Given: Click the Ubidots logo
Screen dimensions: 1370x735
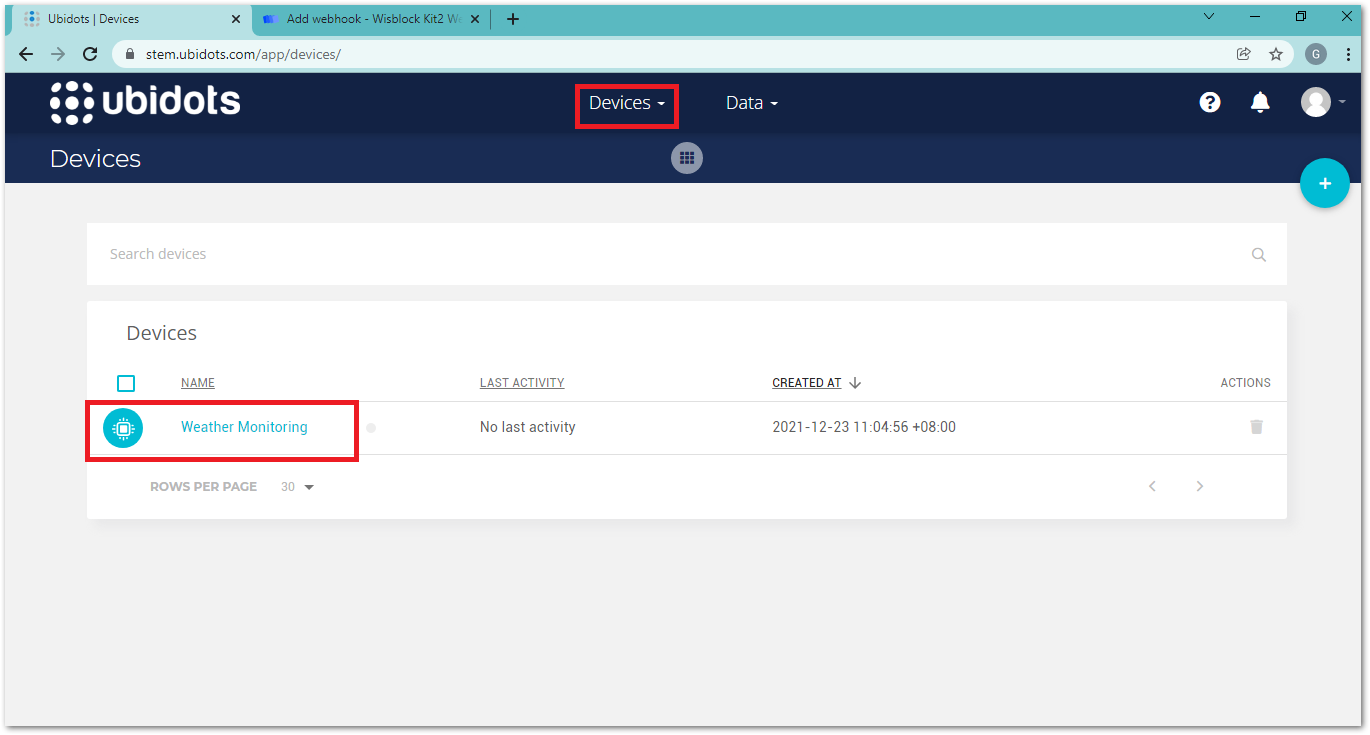Looking at the screenshot, I should [x=145, y=102].
